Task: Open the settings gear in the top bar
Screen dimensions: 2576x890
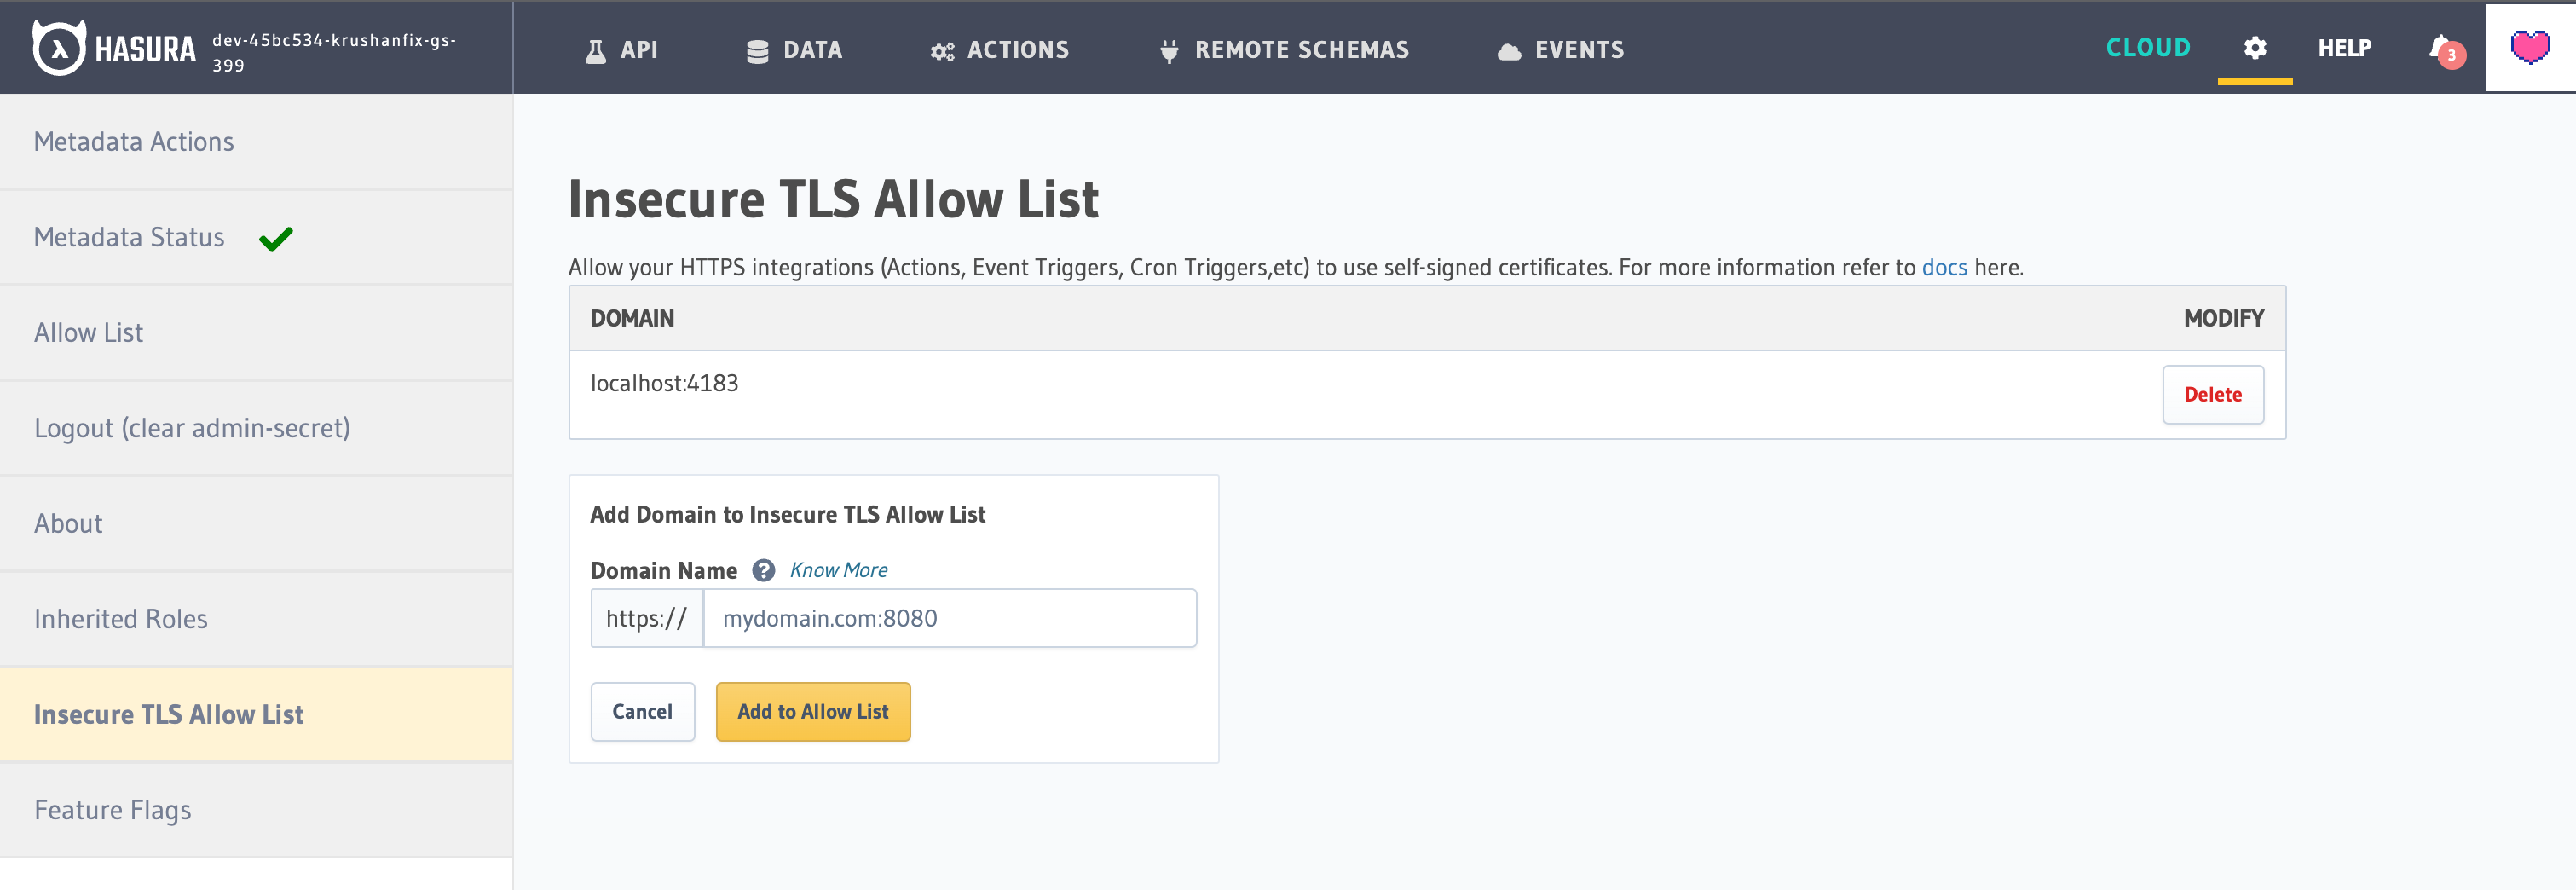Action: pyautogui.click(x=2255, y=46)
